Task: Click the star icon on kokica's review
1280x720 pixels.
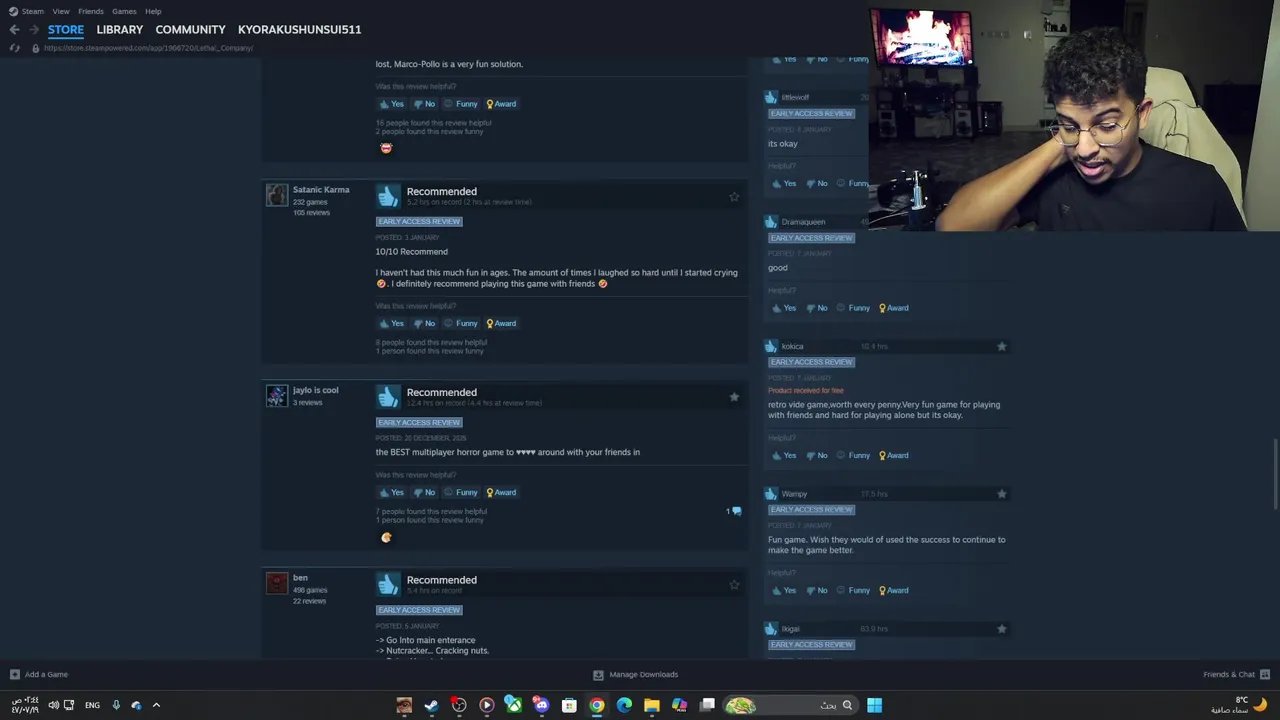Action: [x=1001, y=347]
